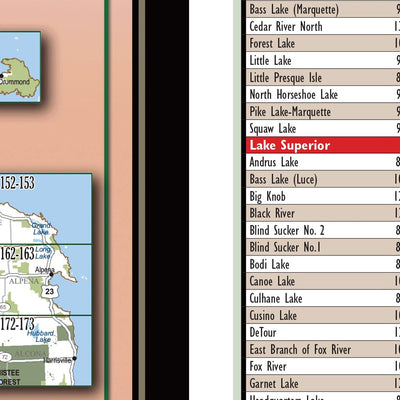Image resolution: width=400 pixels, height=400 pixels.
Task: Click the US 23 highway shield
Action: pos(49,291)
